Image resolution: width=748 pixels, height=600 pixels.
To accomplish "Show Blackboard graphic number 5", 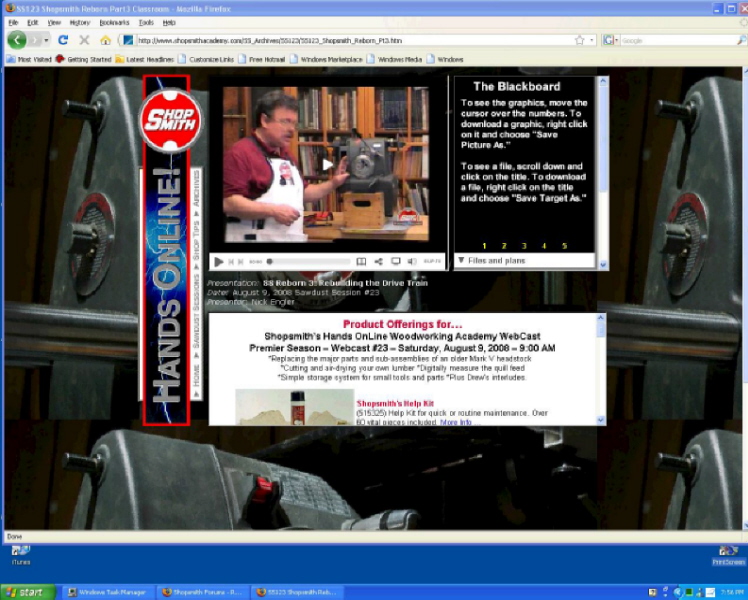I will pyautogui.click(x=564, y=246).
